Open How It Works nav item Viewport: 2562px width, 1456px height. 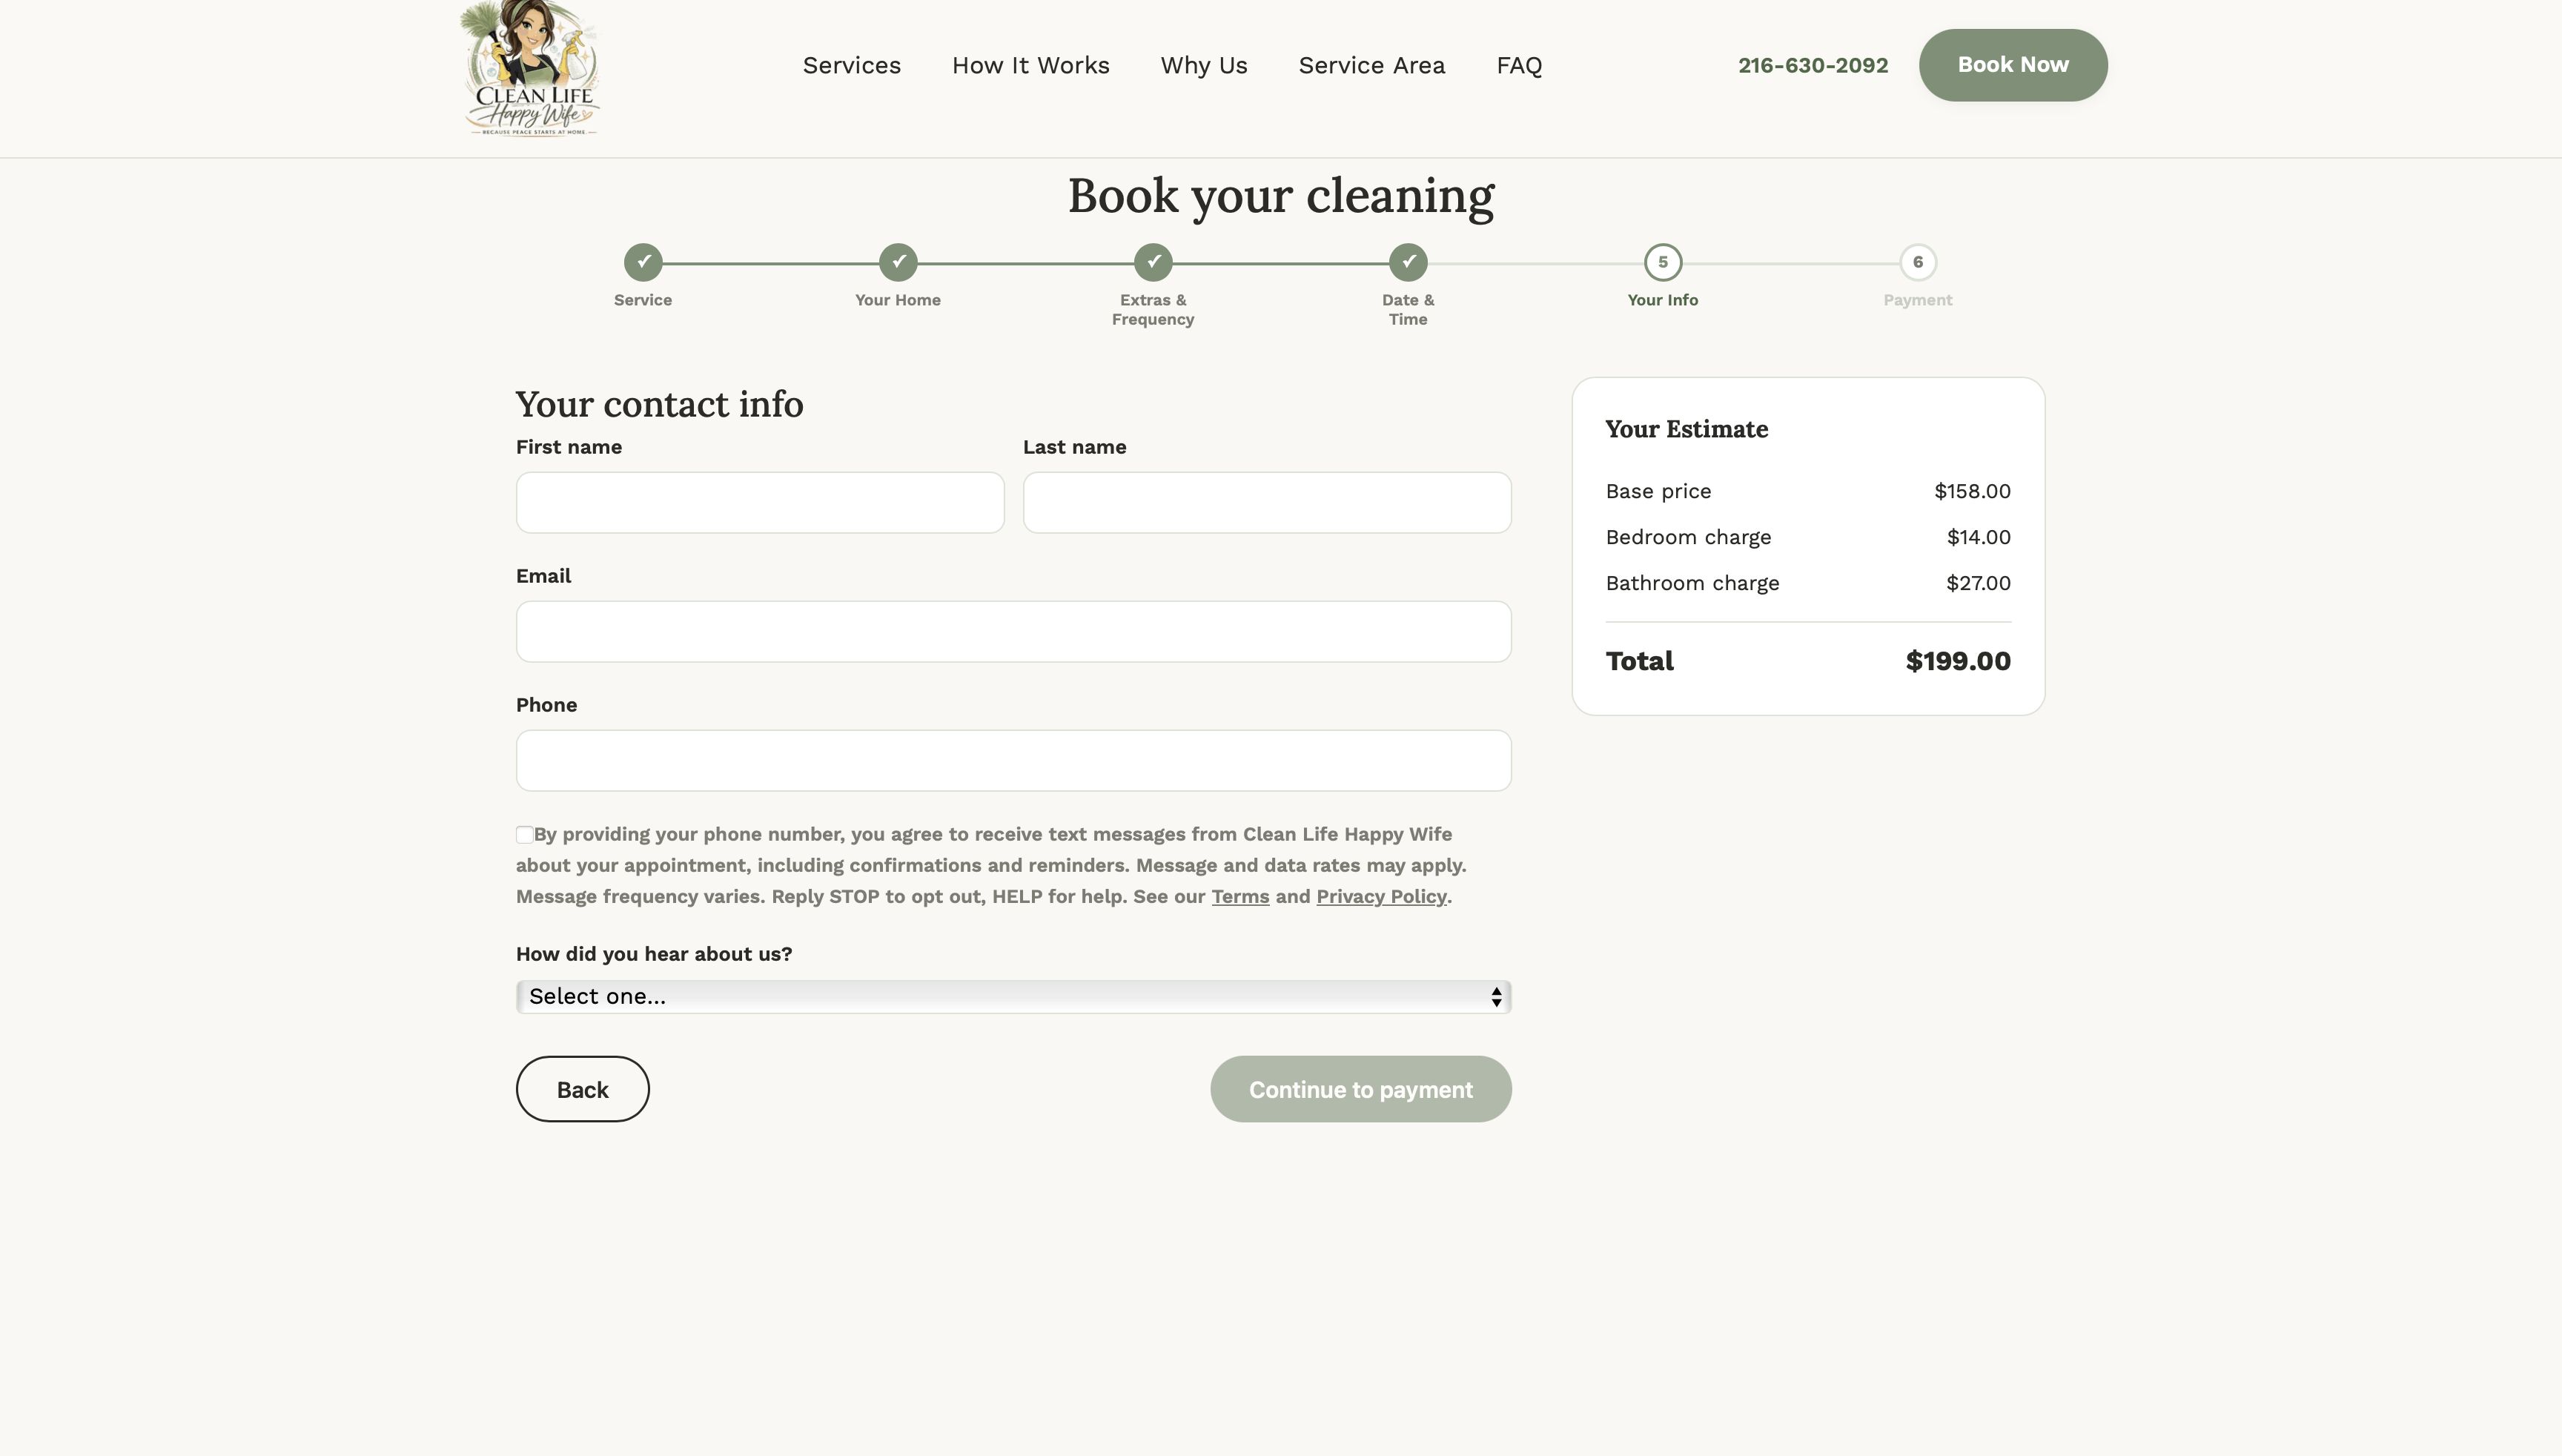[1031, 66]
